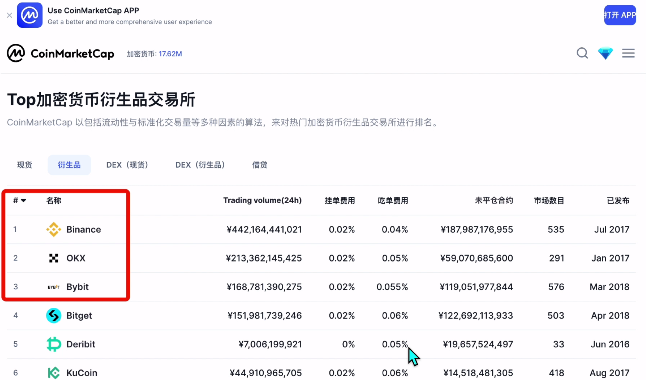This screenshot has height=380, width=646.
Task: Click Bybit taker fee 0.055%
Action: coord(392,287)
